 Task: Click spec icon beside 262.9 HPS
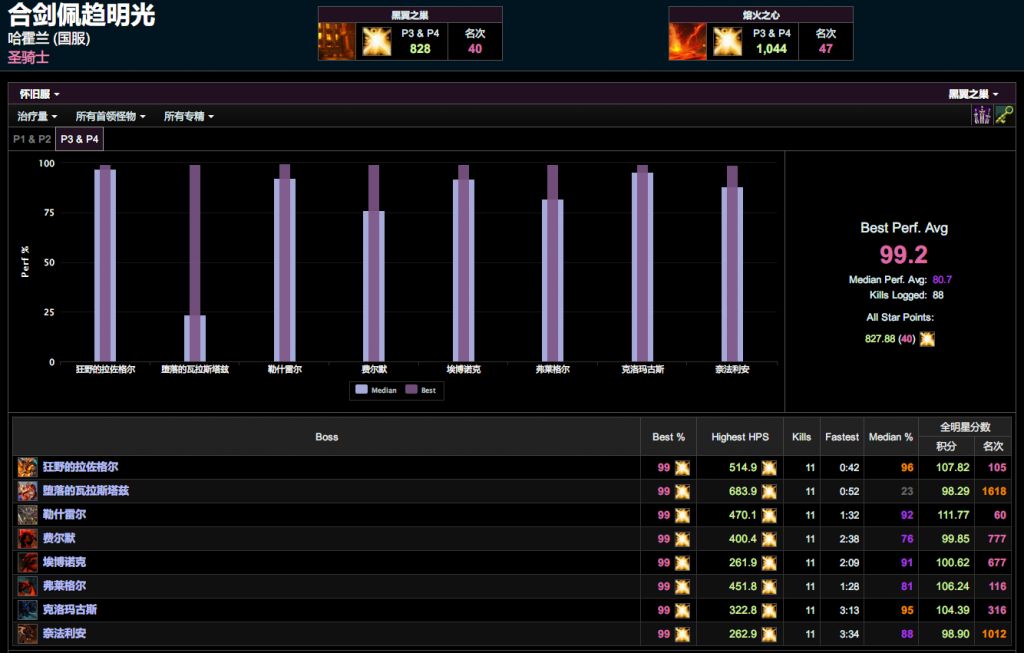[x=769, y=634]
